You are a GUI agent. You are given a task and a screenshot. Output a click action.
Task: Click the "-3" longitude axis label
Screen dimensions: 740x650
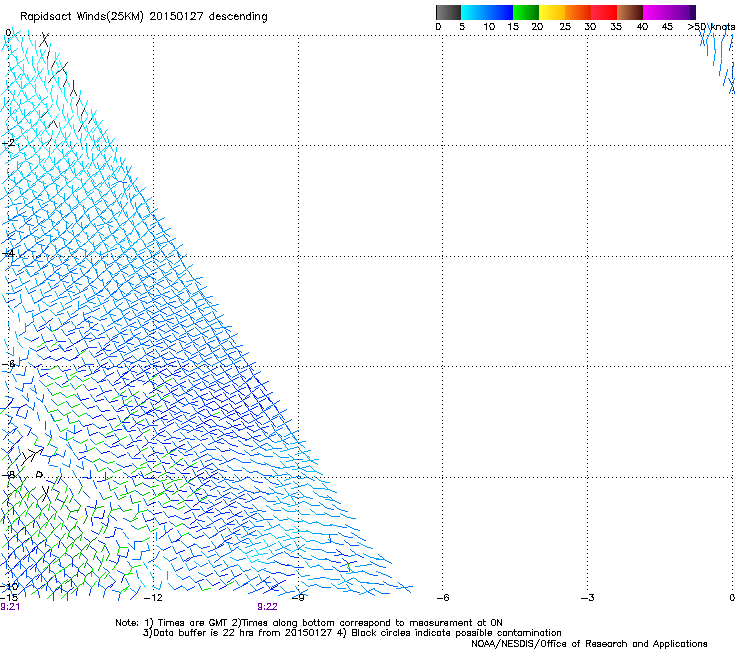tap(588, 598)
